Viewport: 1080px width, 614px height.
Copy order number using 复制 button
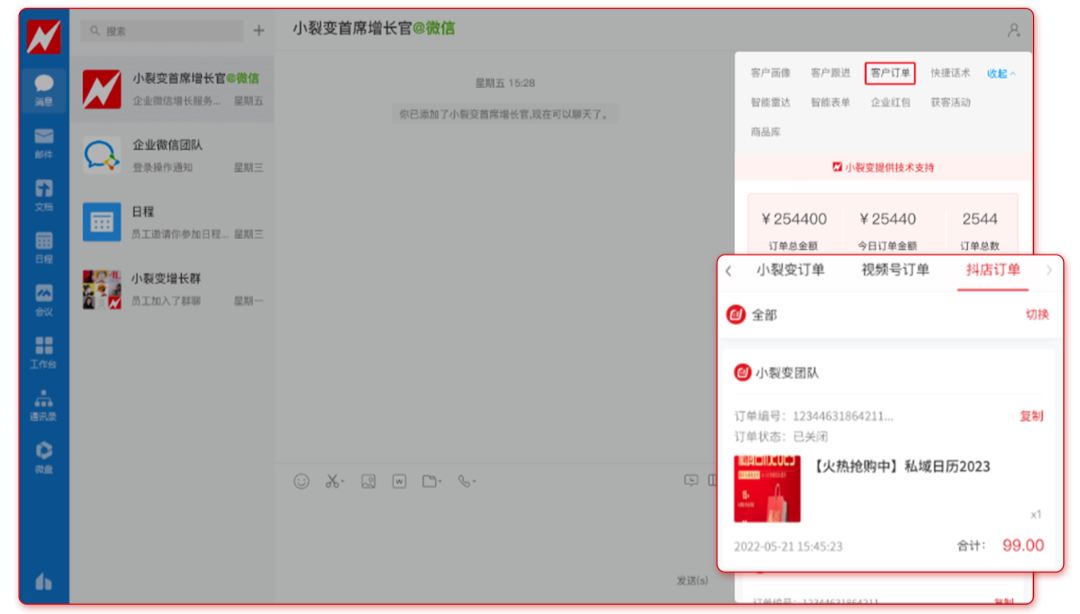pos(1031,417)
